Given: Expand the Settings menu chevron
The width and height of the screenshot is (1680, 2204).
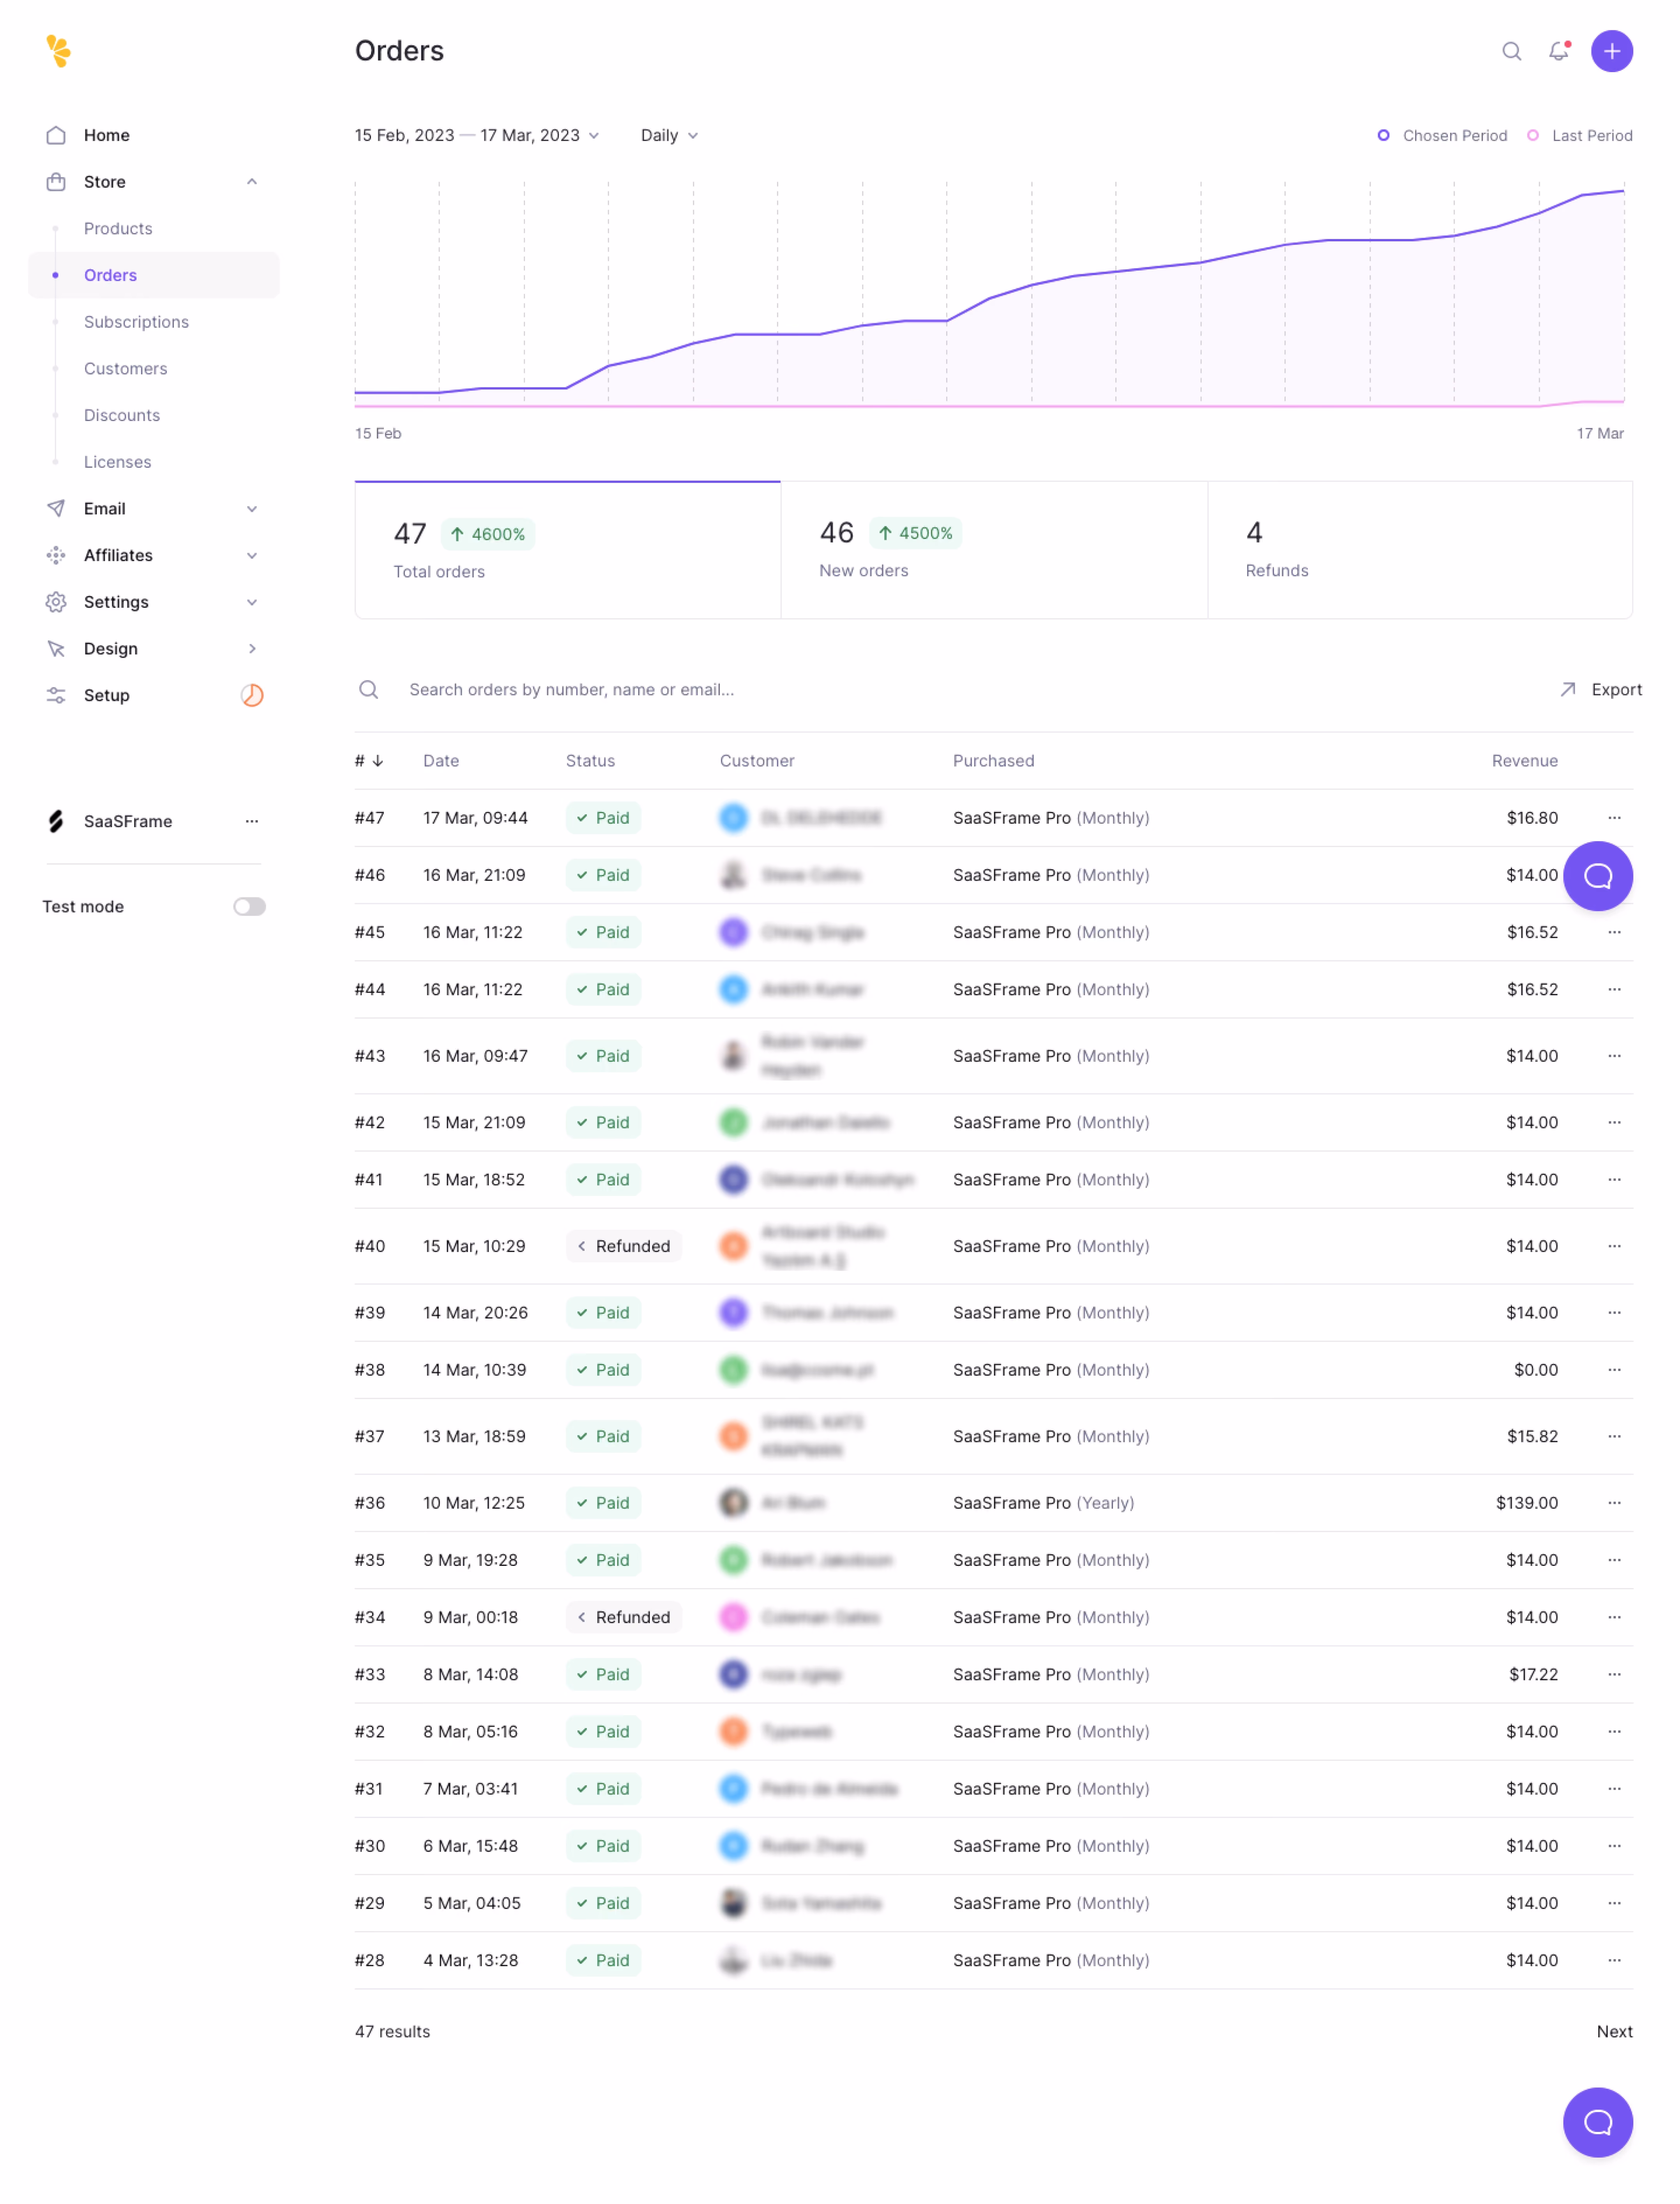Looking at the screenshot, I should pos(252,602).
